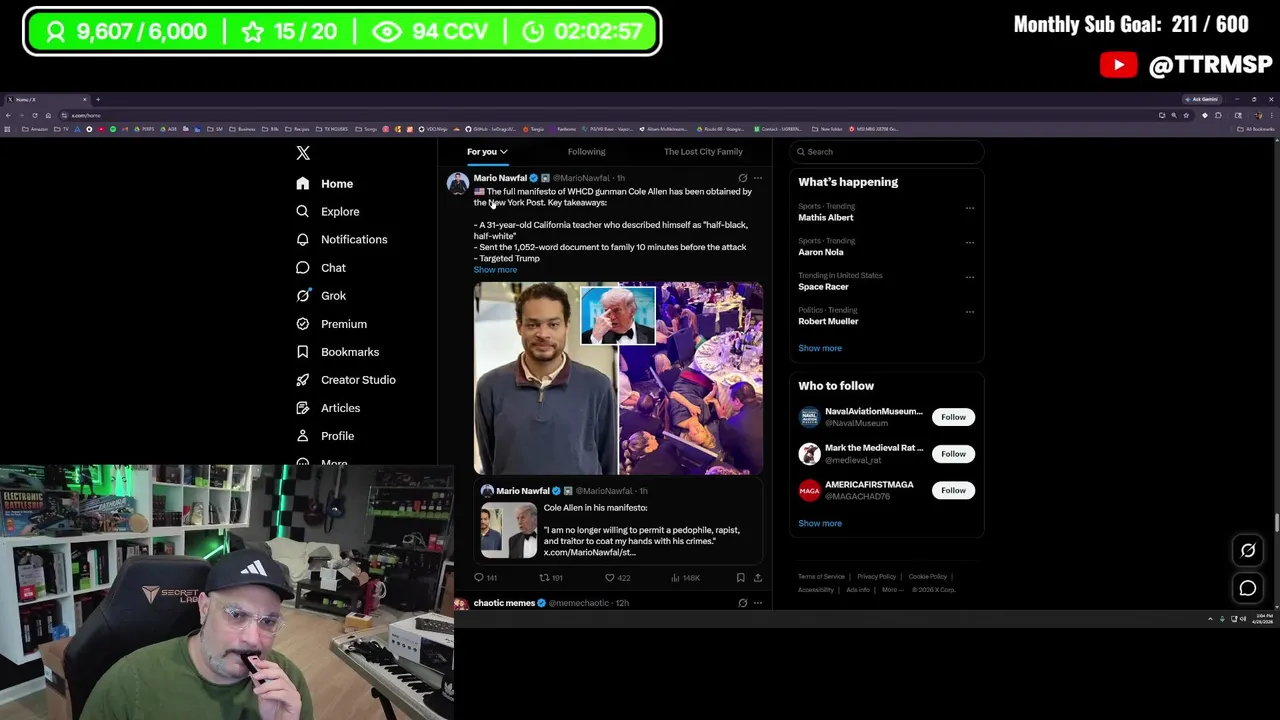Open Grok from the sidebar
The width and height of the screenshot is (1280, 720).
[x=321, y=296]
